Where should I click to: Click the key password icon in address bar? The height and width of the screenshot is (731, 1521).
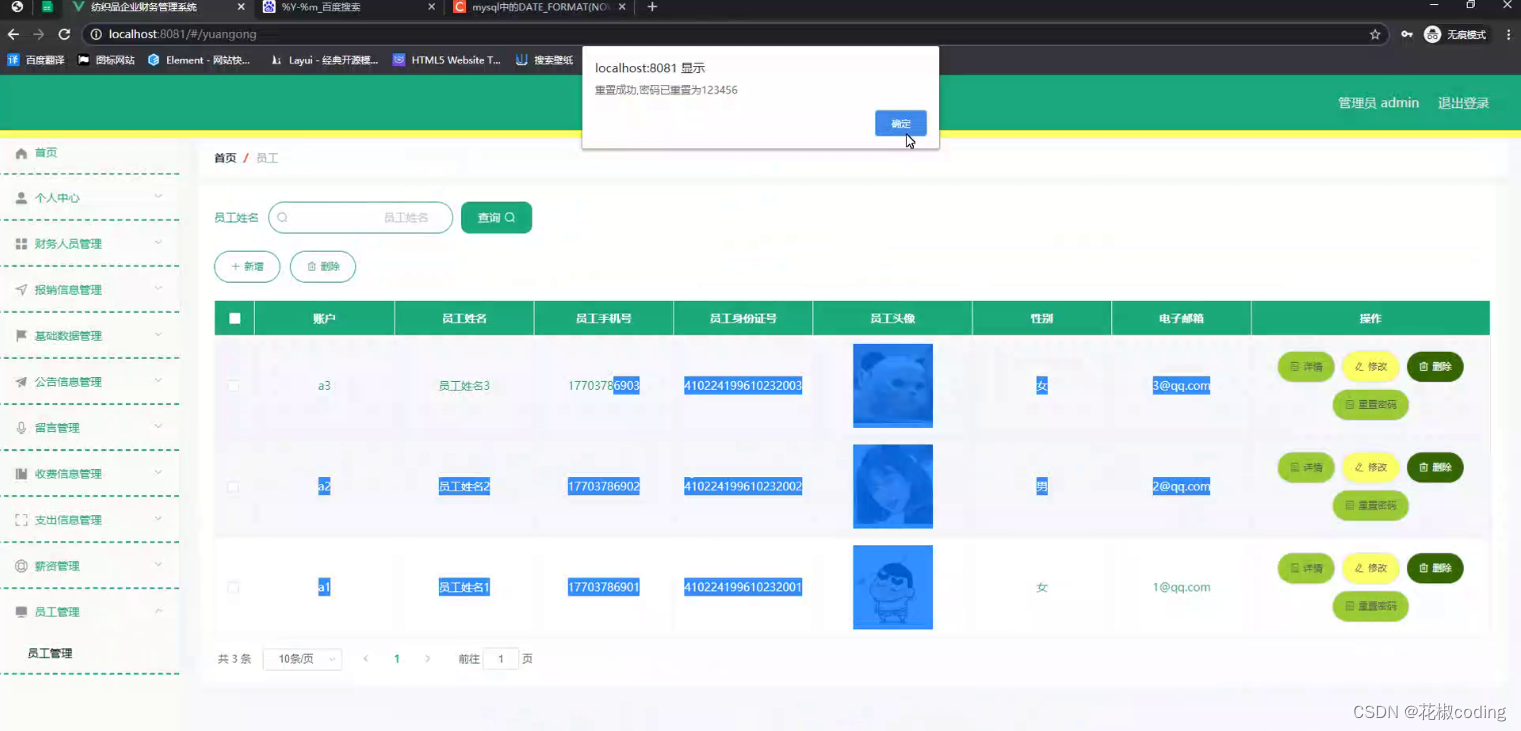(x=1407, y=34)
